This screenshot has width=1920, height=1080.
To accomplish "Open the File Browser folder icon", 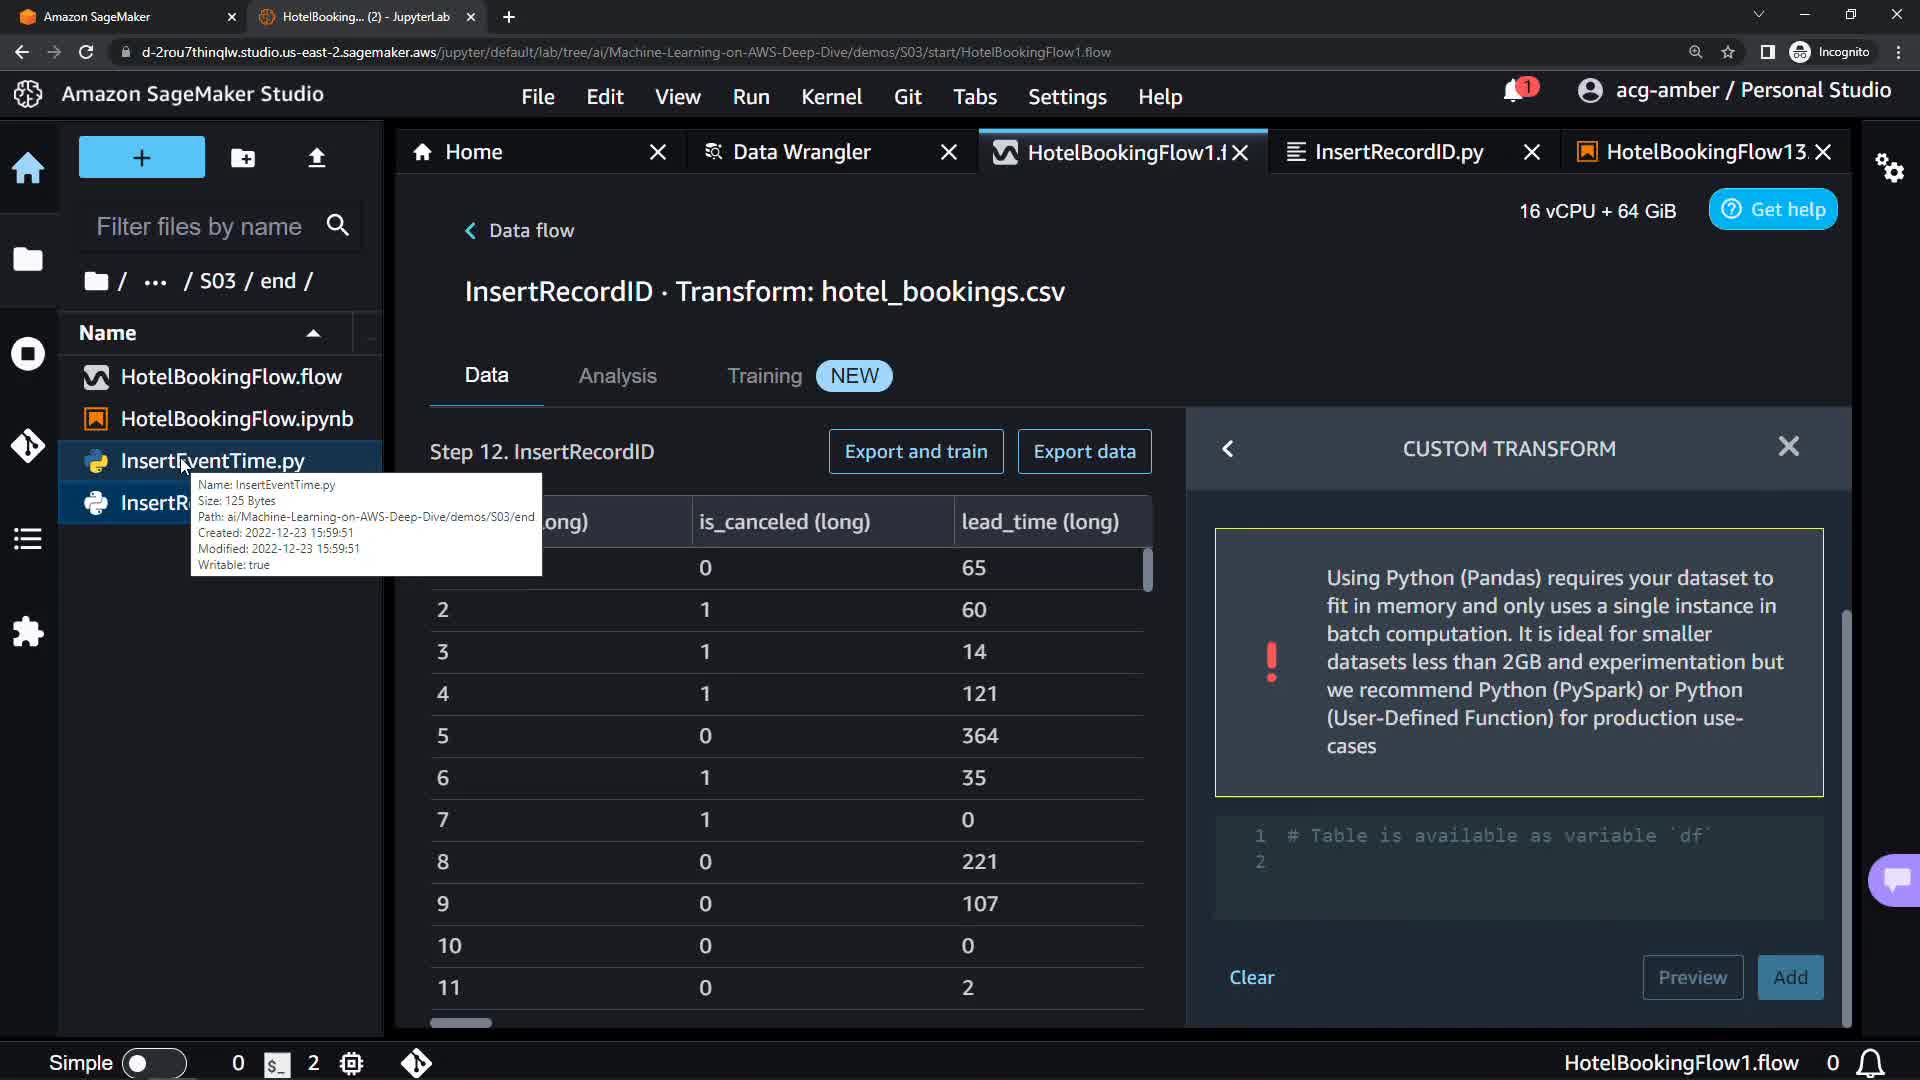I will click(x=28, y=260).
